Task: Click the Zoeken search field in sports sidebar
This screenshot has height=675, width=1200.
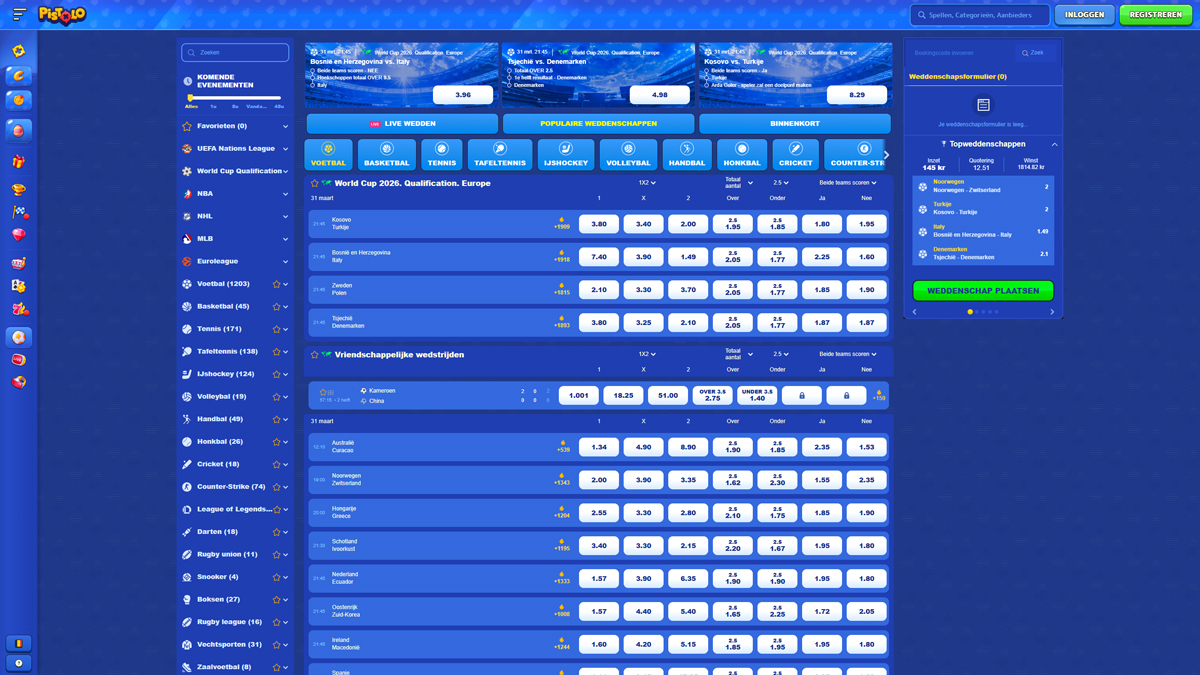Action: click(x=235, y=52)
